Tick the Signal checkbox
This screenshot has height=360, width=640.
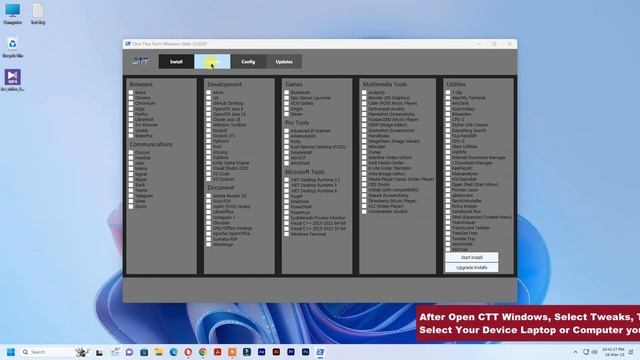point(131,174)
